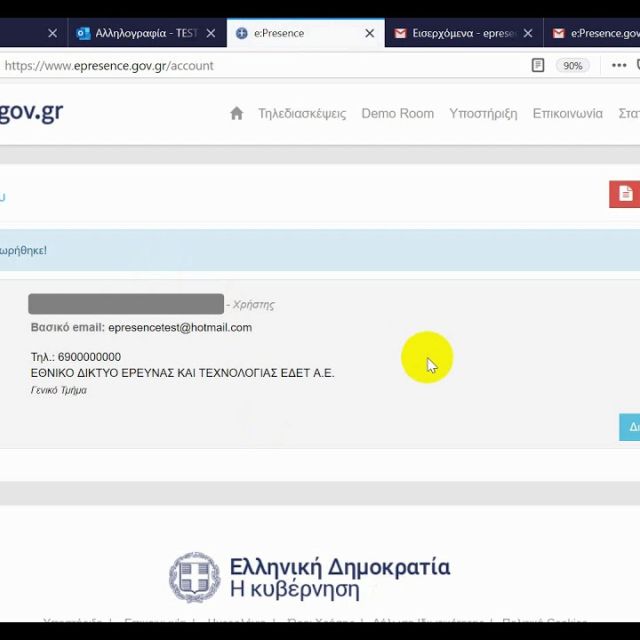This screenshot has width=640, height=640.
Task: Switch to the Αλληλογραφία - TEST Outlook tab
Action: [147, 33]
